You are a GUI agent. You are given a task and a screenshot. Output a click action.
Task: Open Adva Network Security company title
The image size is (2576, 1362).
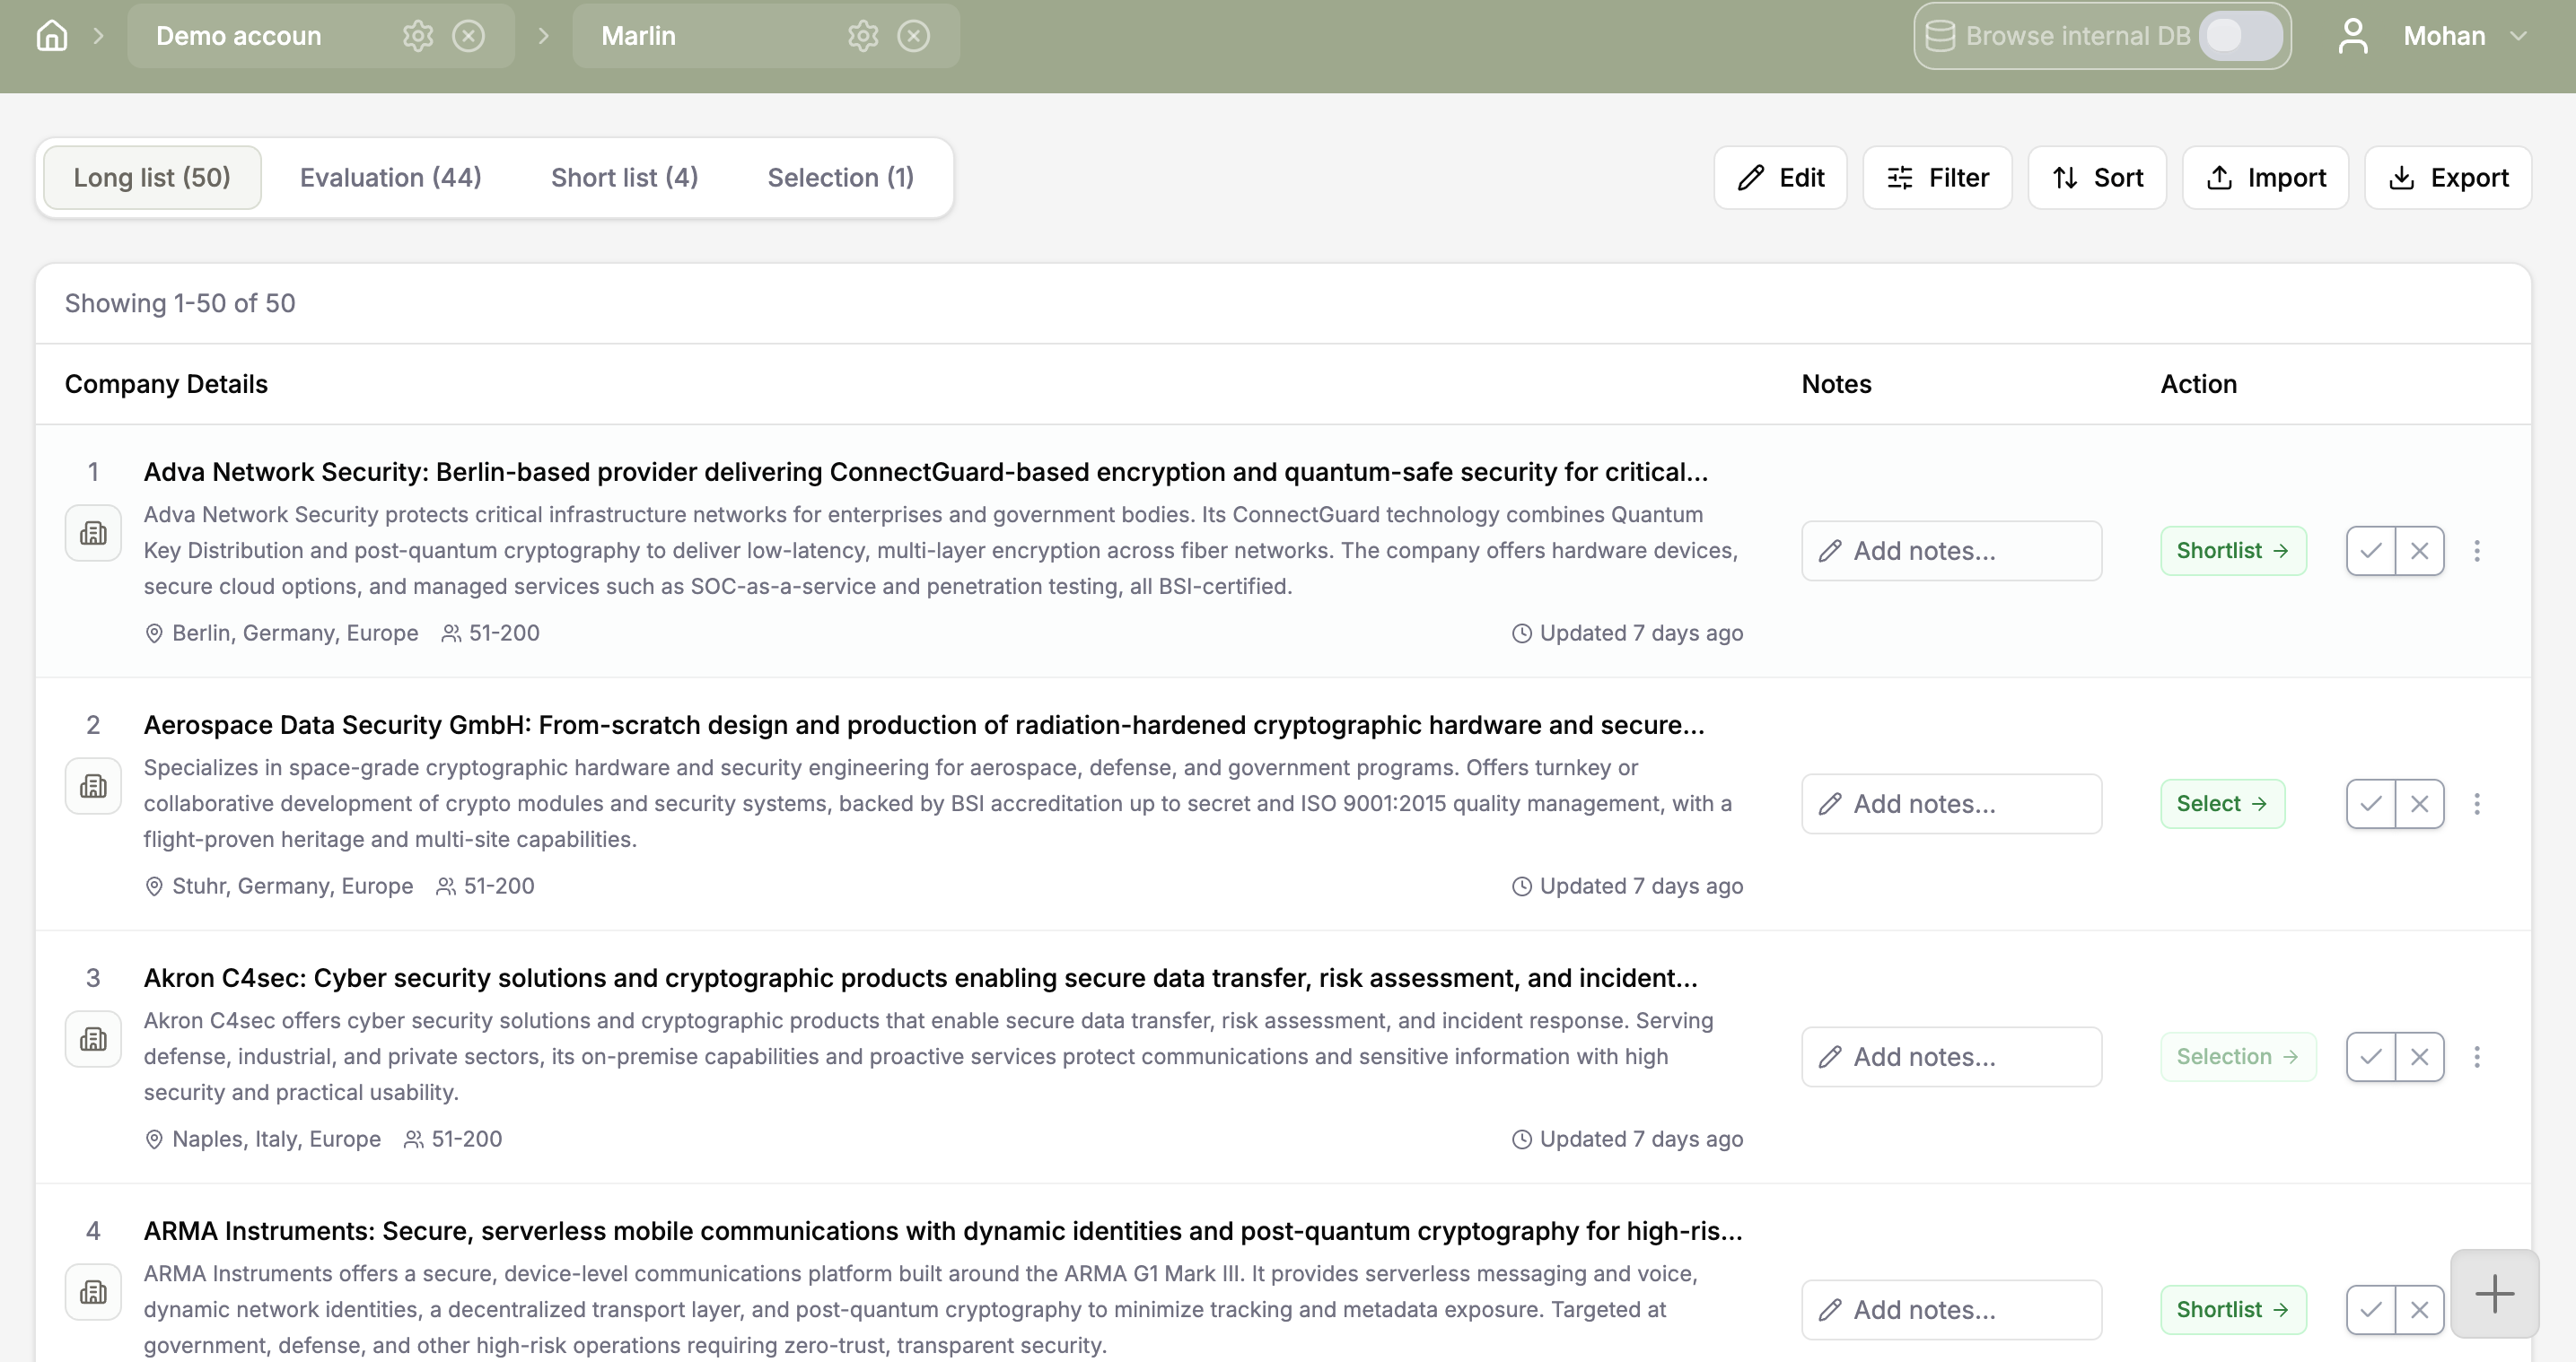pos(925,472)
